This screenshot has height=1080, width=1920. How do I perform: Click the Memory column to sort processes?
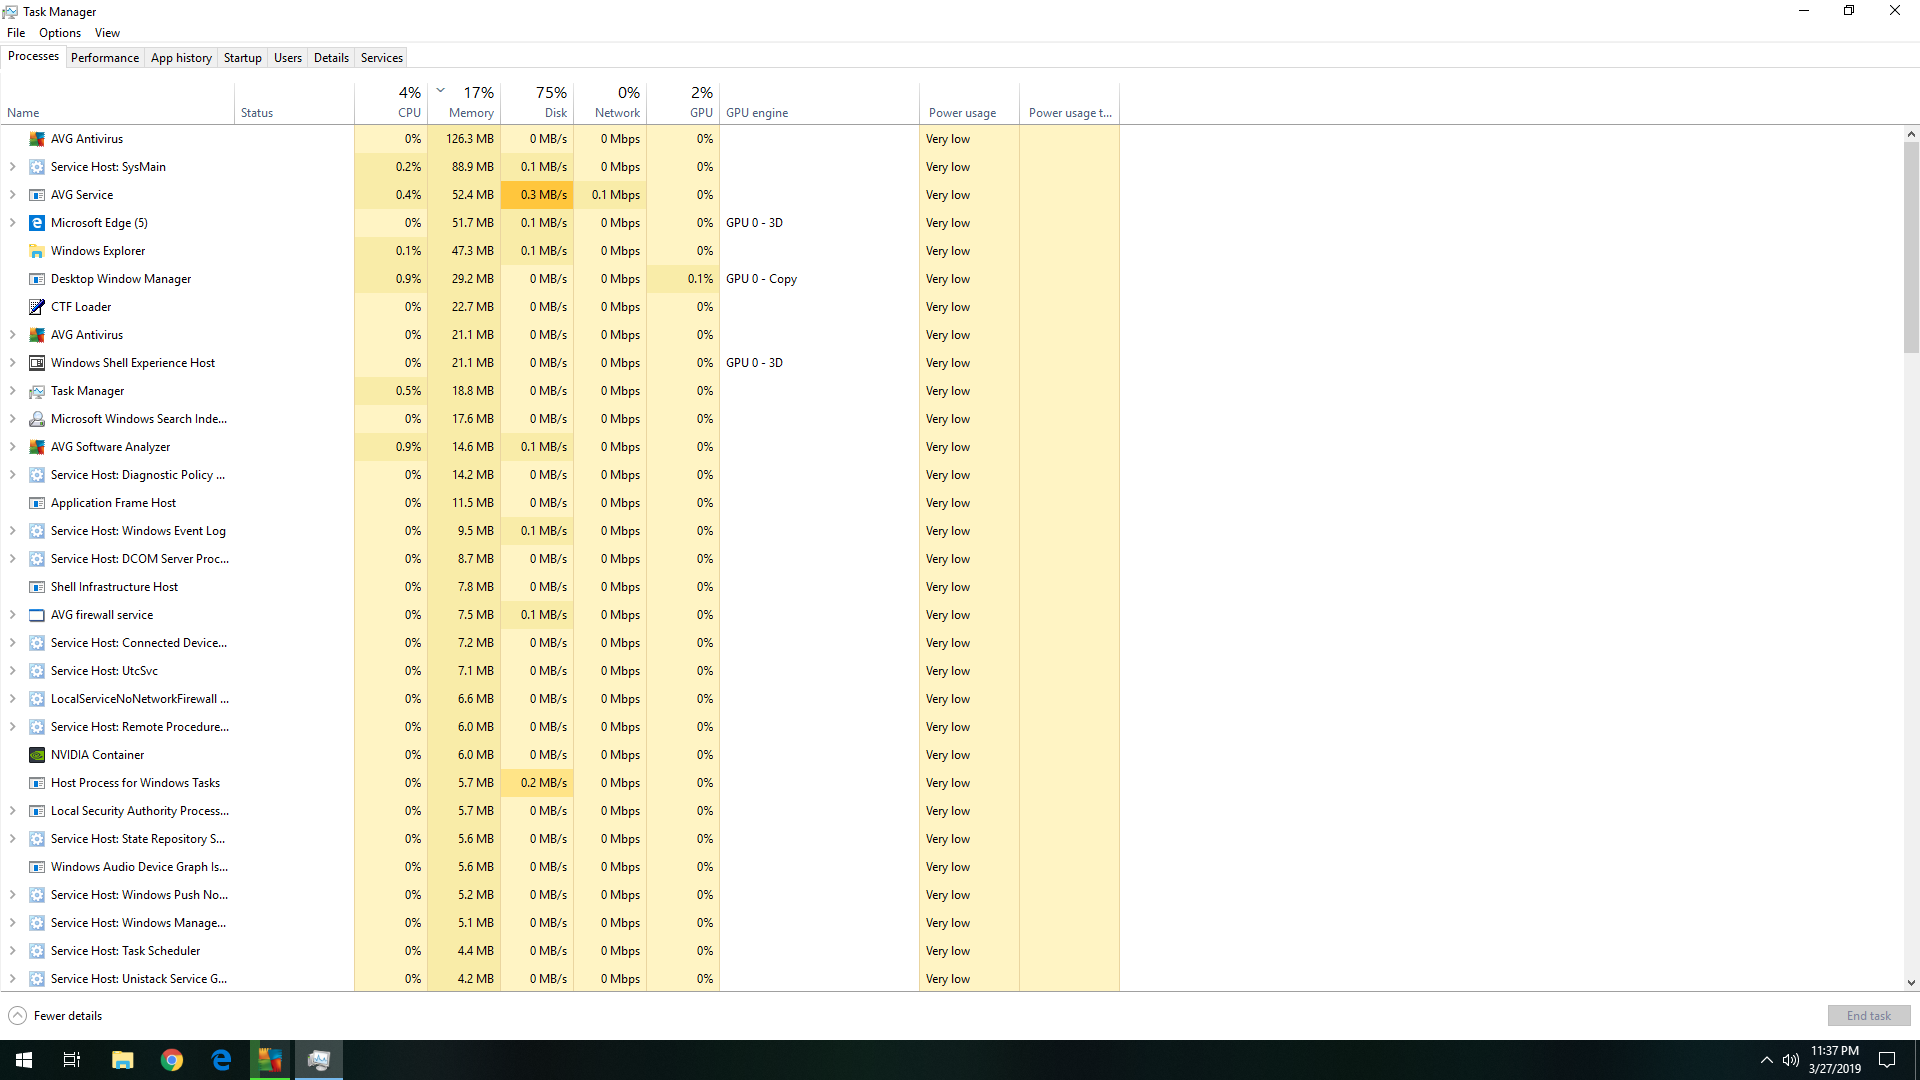point(469,102)
